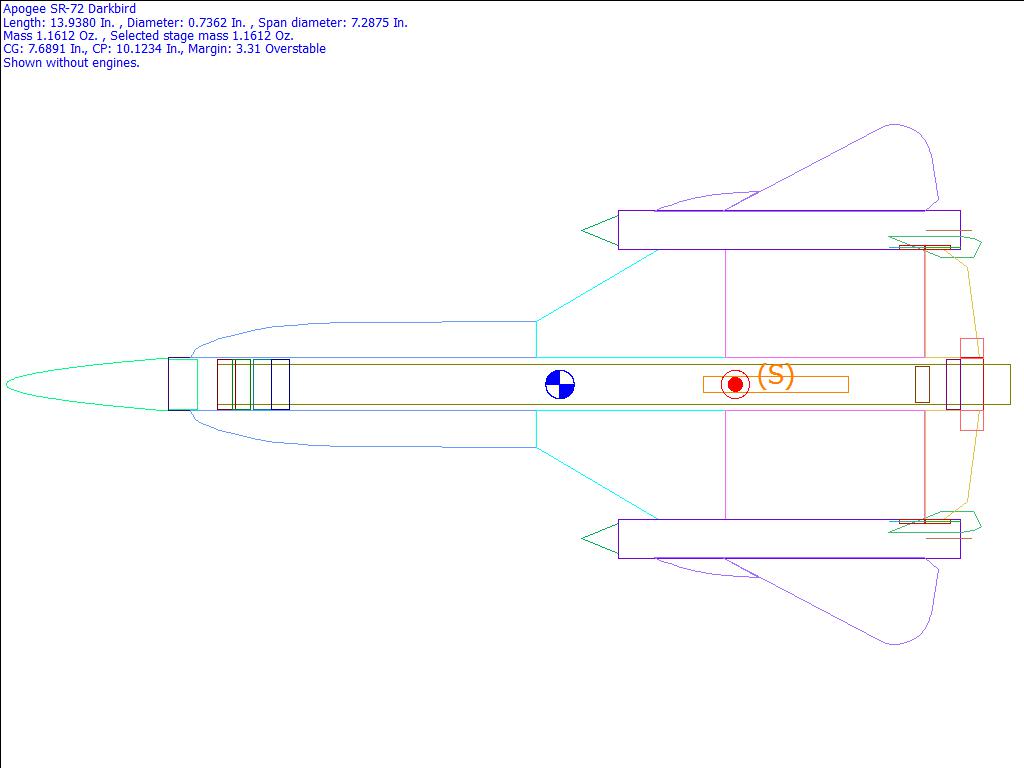
Task: Click the Length and Diameter text line
Action: point(205,23)
